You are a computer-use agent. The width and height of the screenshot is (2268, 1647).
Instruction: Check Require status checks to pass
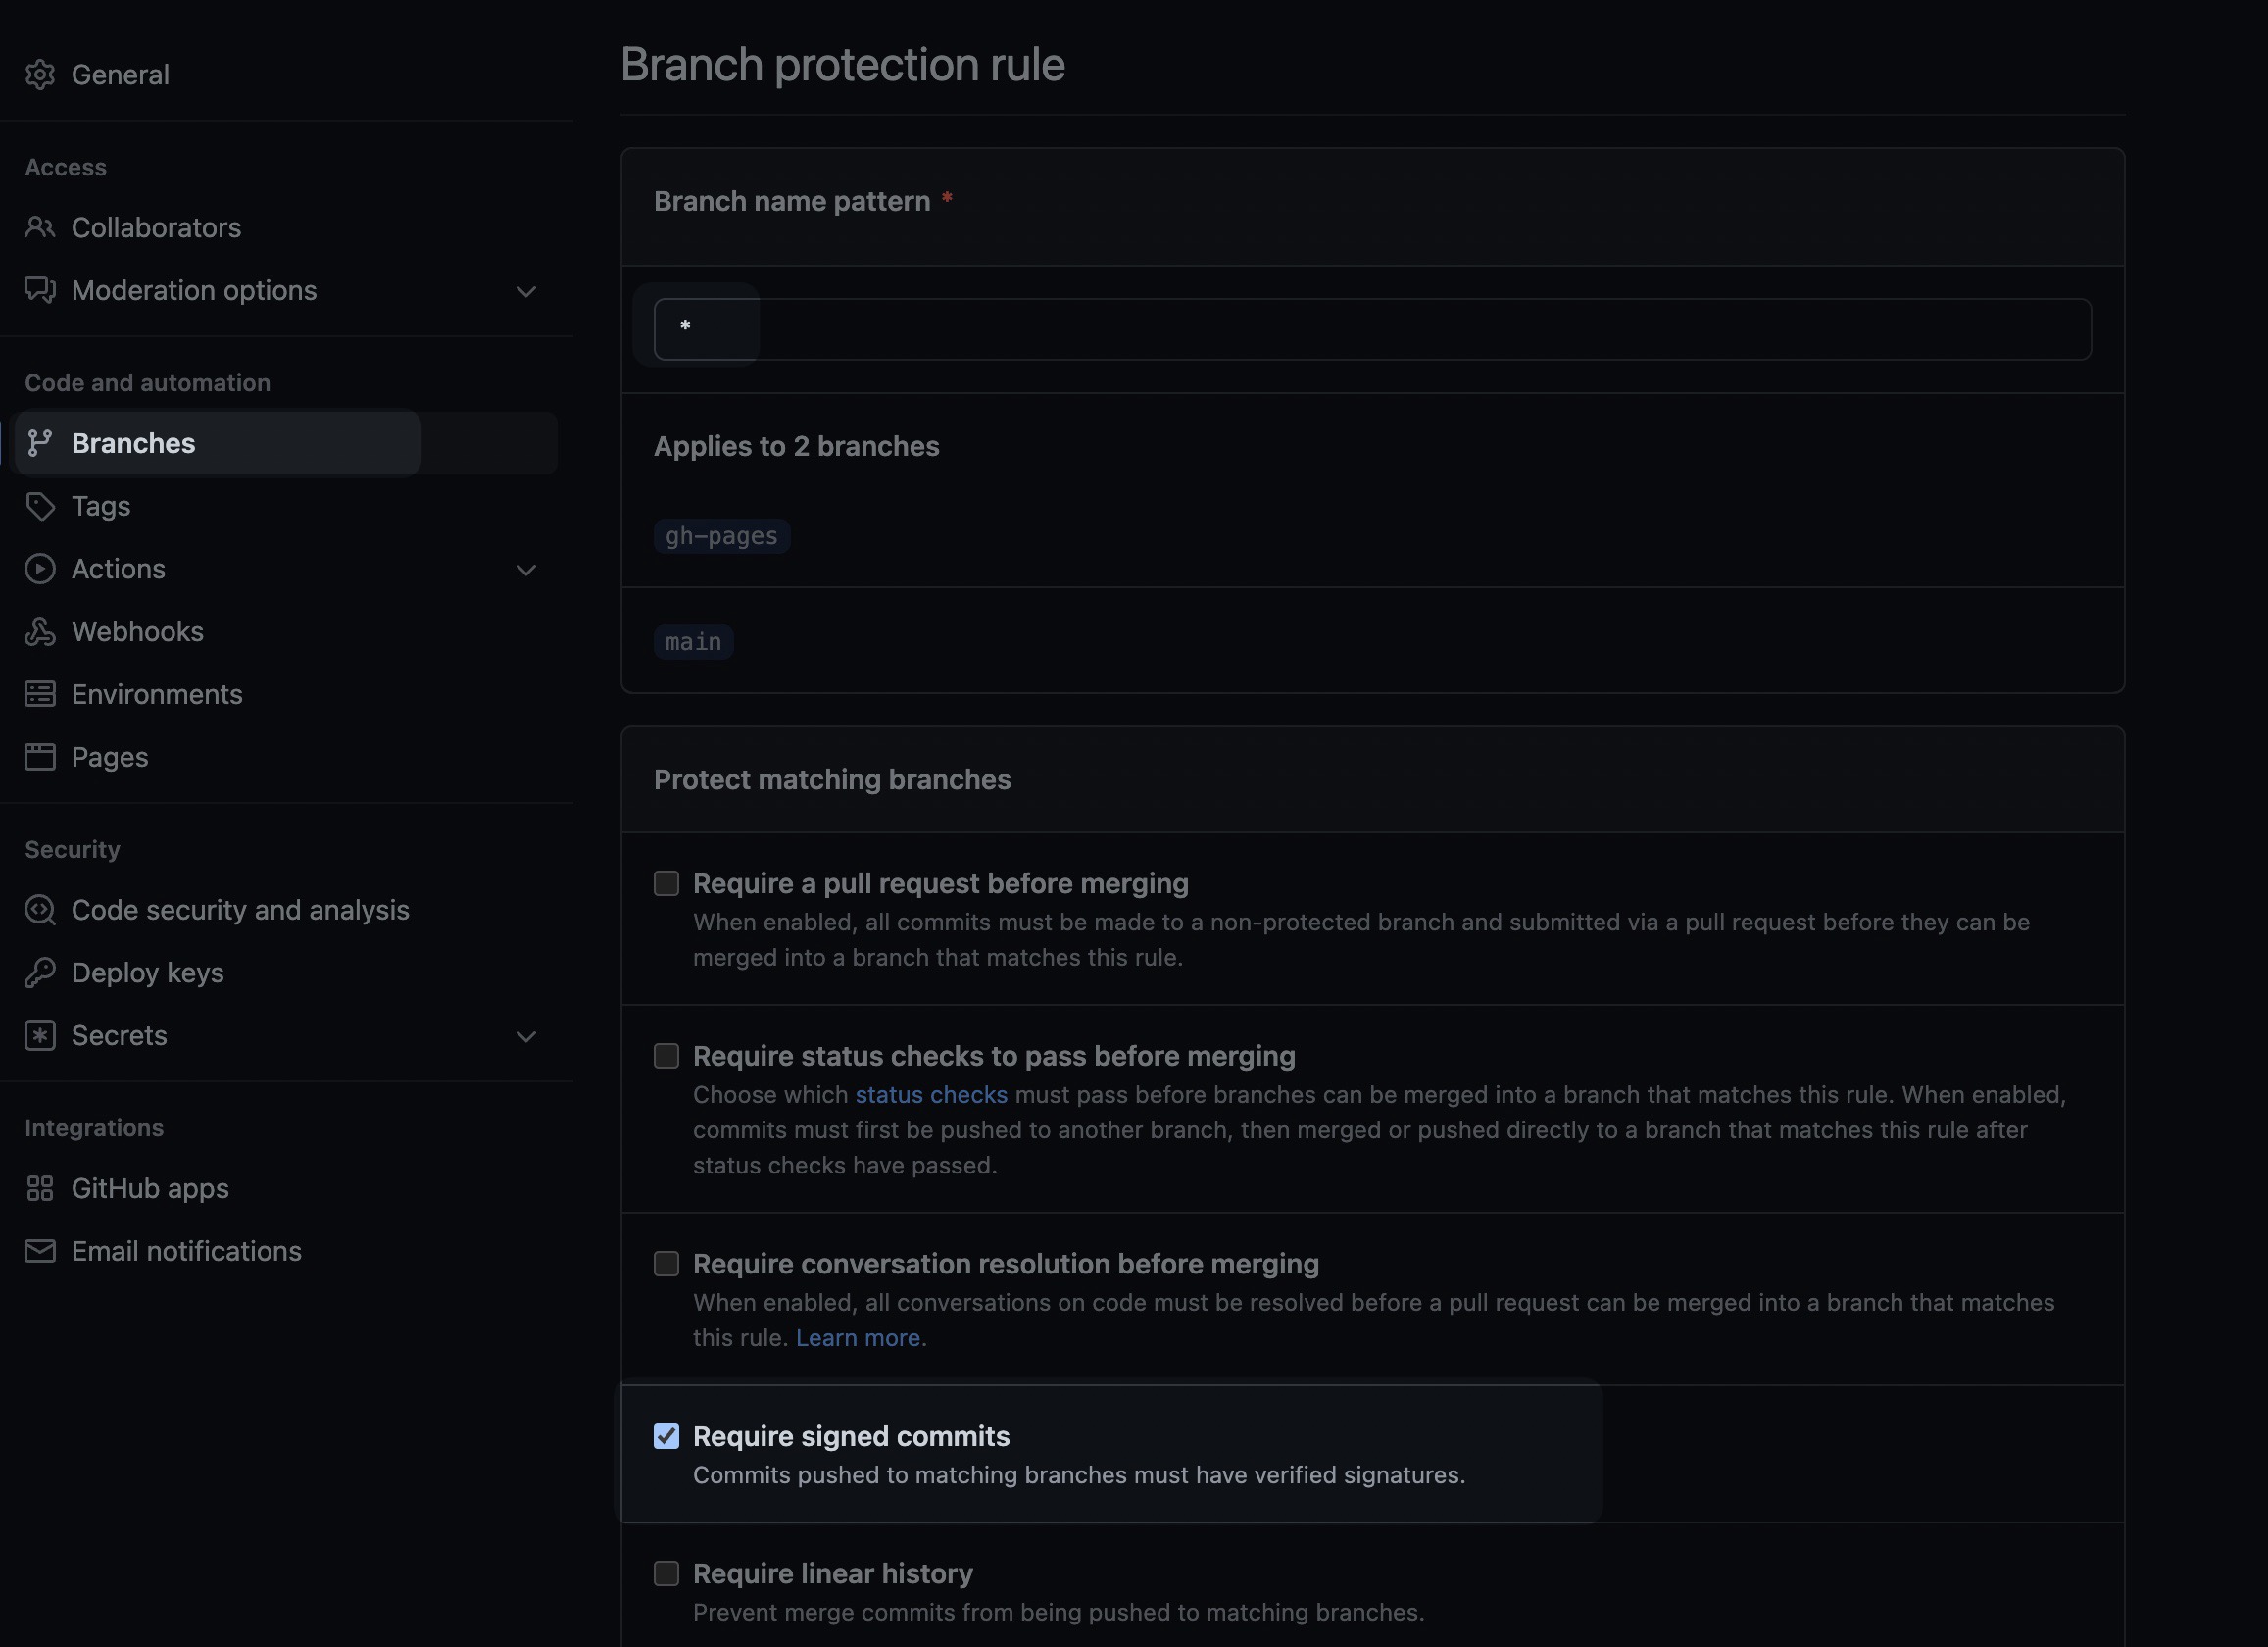(666, 1056)
